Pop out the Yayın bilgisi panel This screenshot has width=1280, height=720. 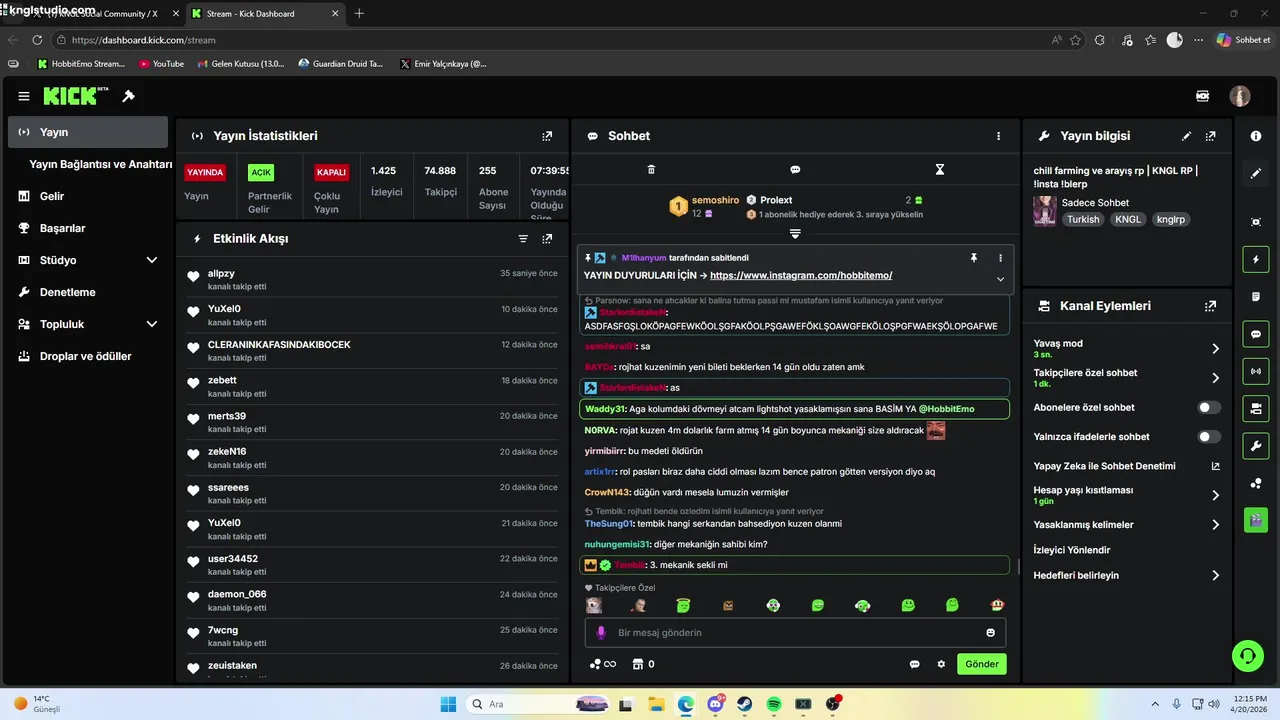coord(1211,136)
